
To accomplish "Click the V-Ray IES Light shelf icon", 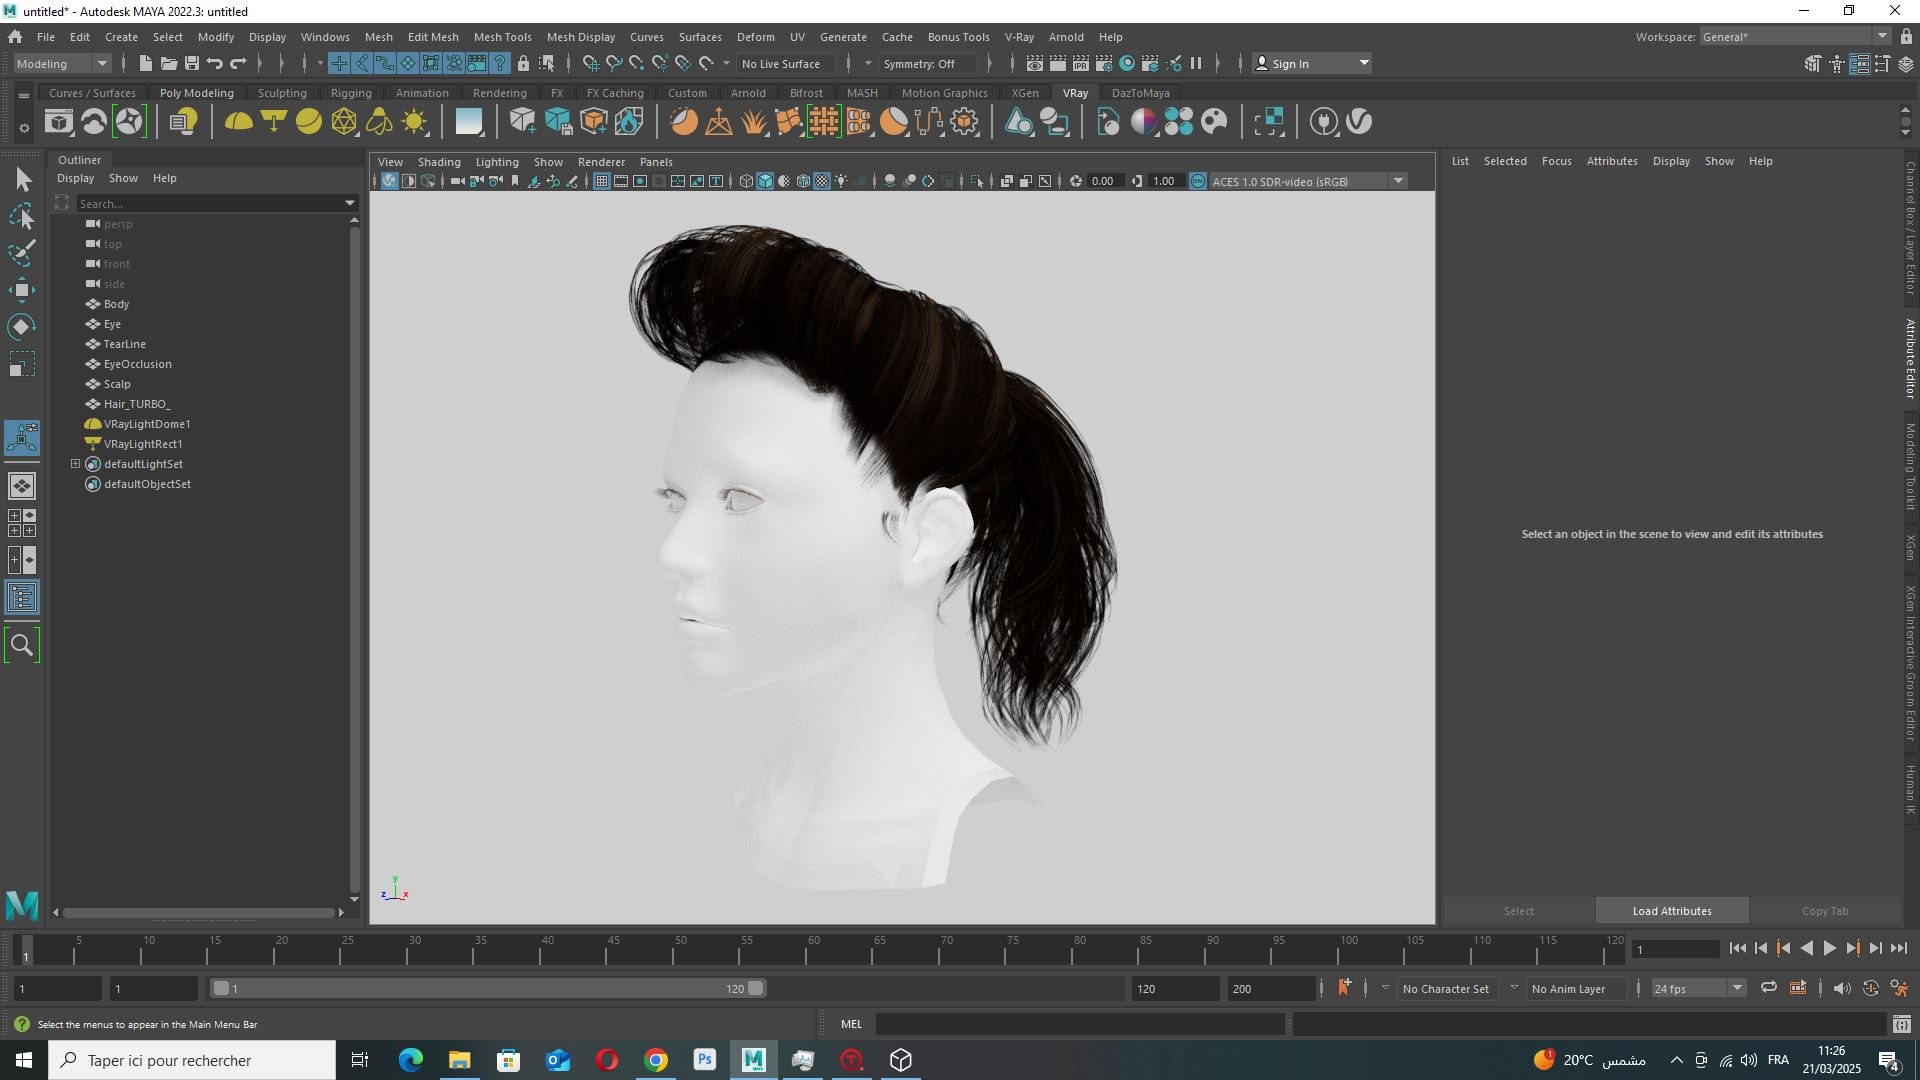I will coord(379,122).
